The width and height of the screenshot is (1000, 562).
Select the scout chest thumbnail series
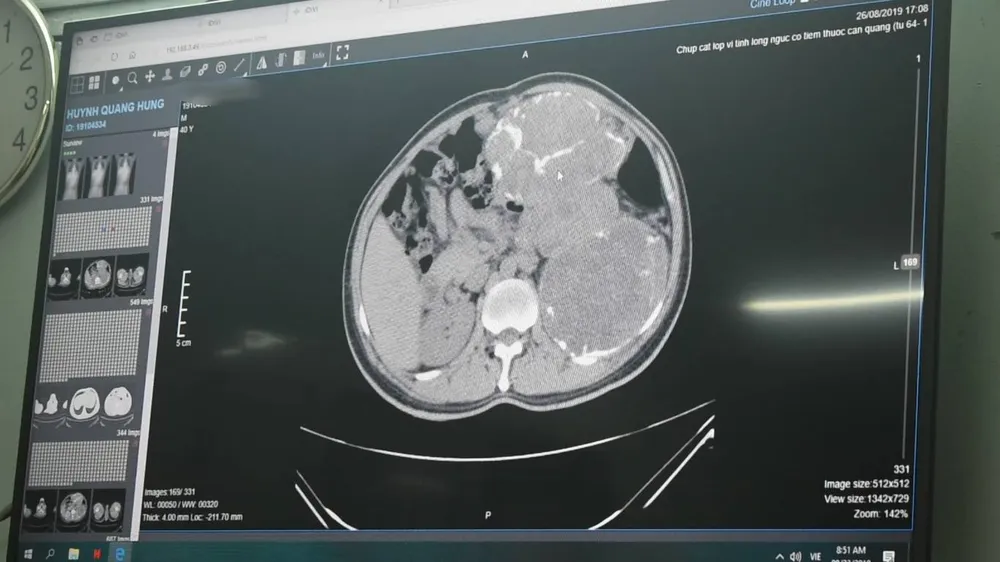point(97,176)
